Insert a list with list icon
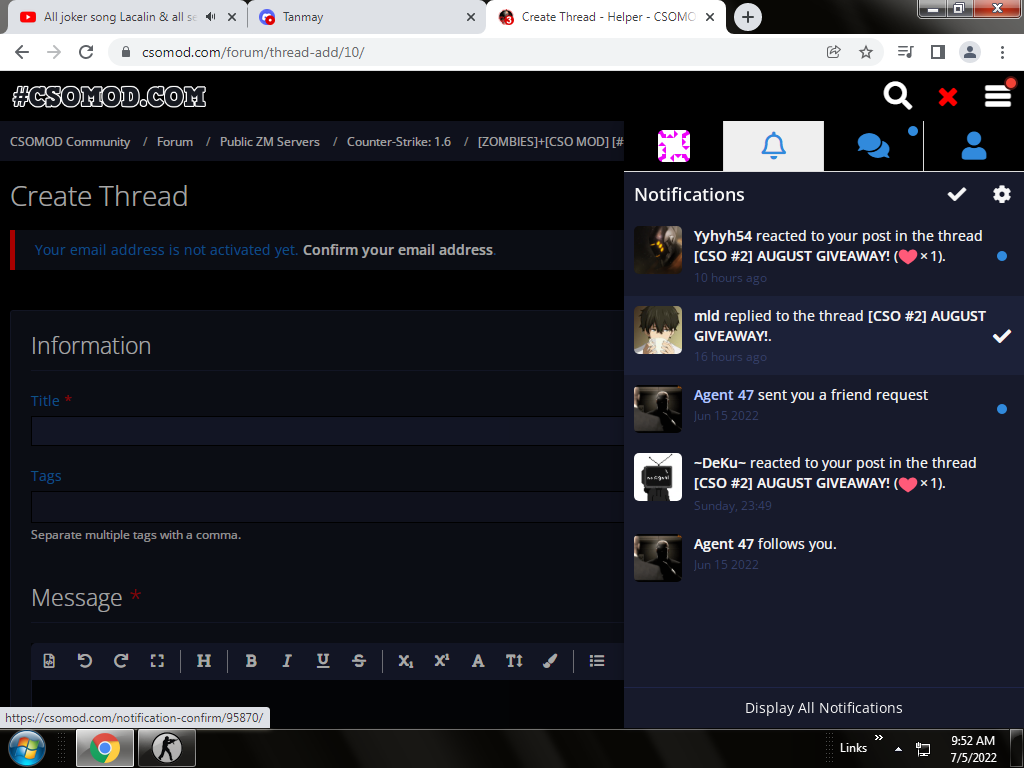1024x768 pixels. 597,661
